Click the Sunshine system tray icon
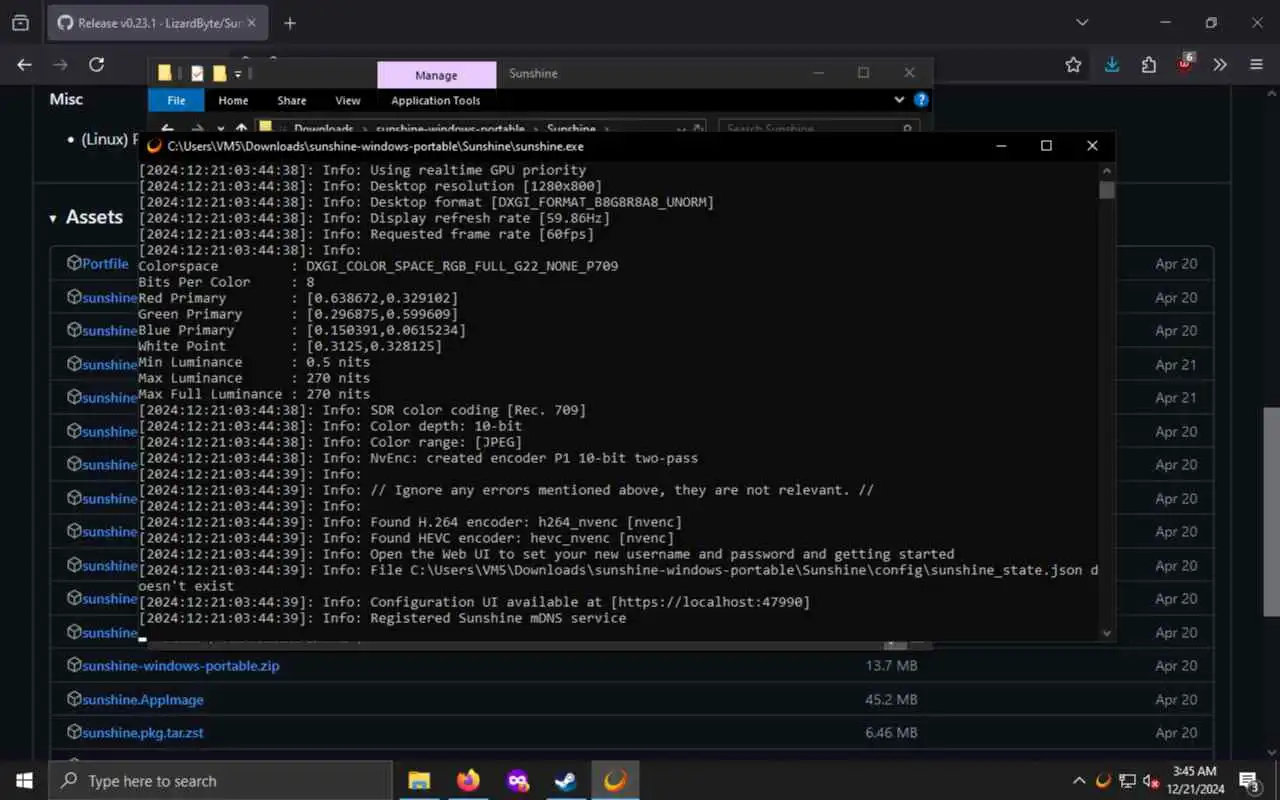 pos(1103,781)
